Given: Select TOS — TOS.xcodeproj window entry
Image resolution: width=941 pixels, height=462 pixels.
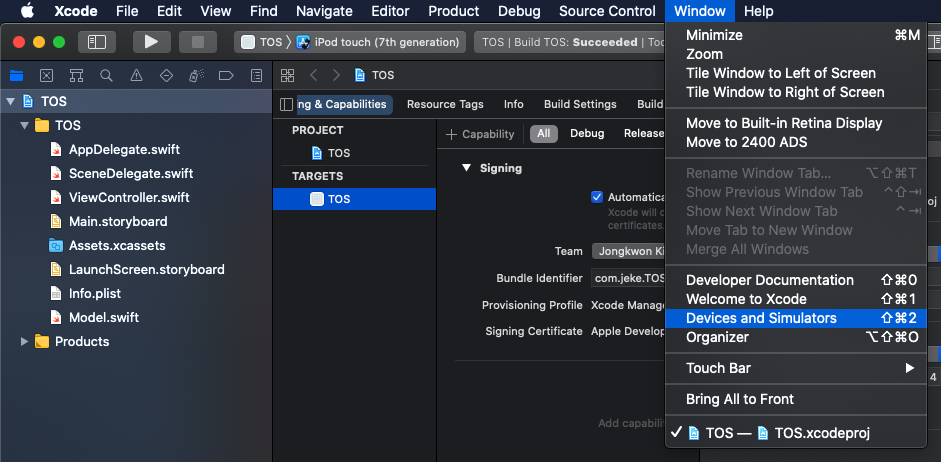Looking at the screenshot, I should point(796,433).
